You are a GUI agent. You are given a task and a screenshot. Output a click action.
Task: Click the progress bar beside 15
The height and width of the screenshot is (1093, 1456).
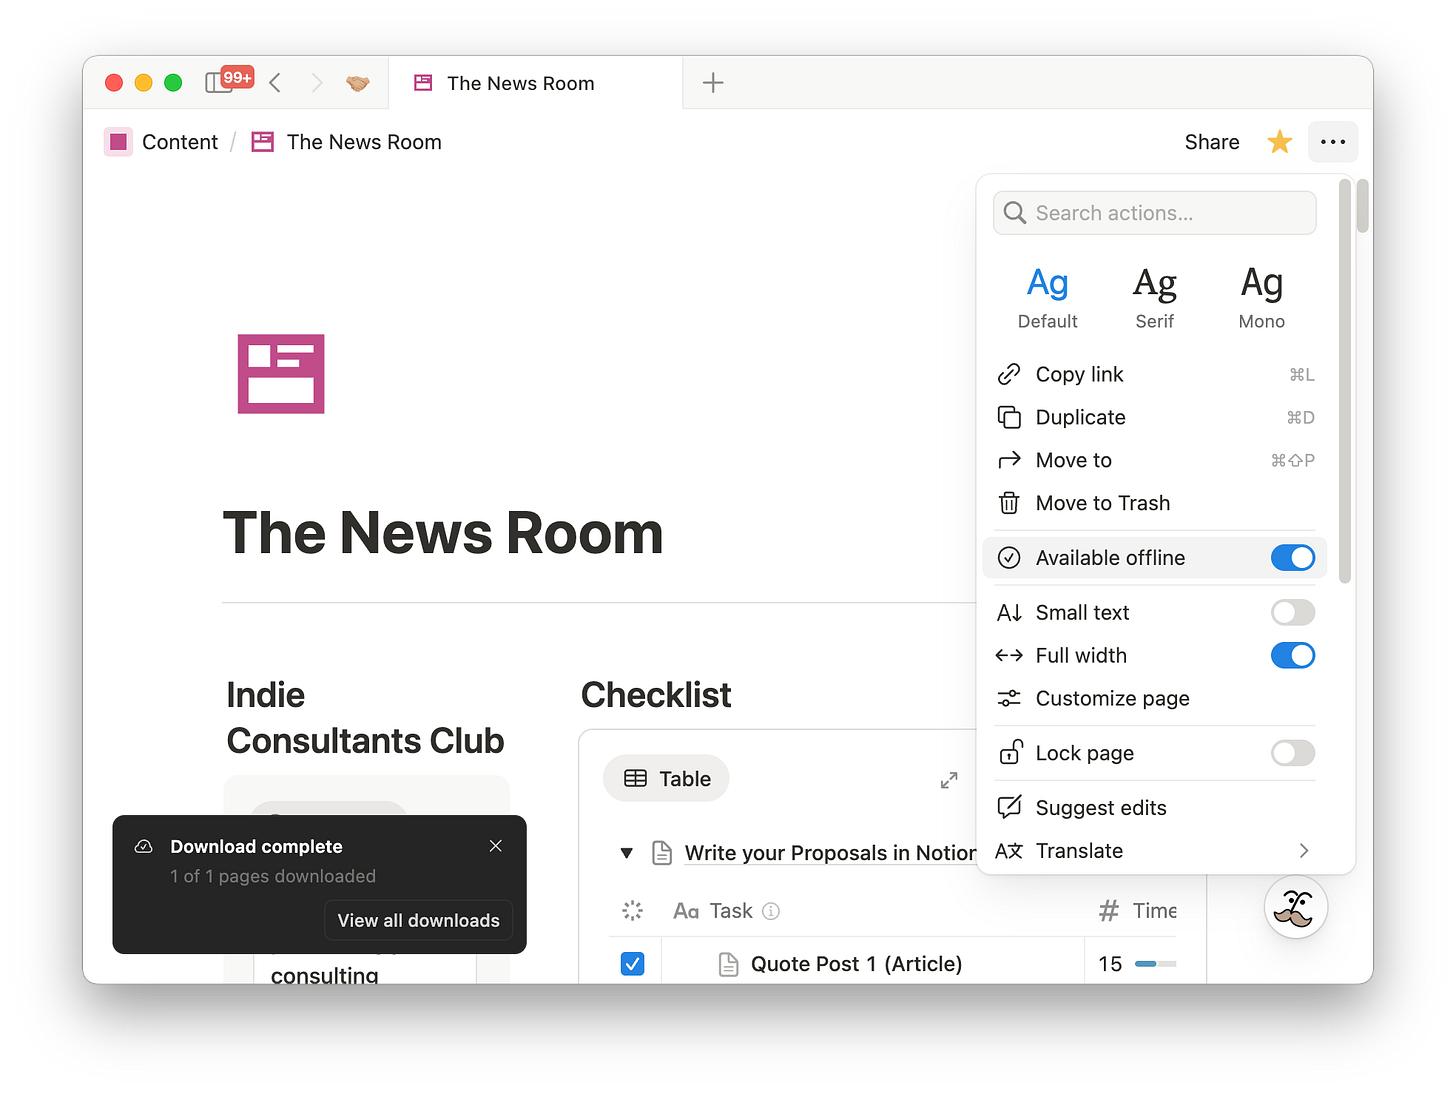(x=1156, y=964)
